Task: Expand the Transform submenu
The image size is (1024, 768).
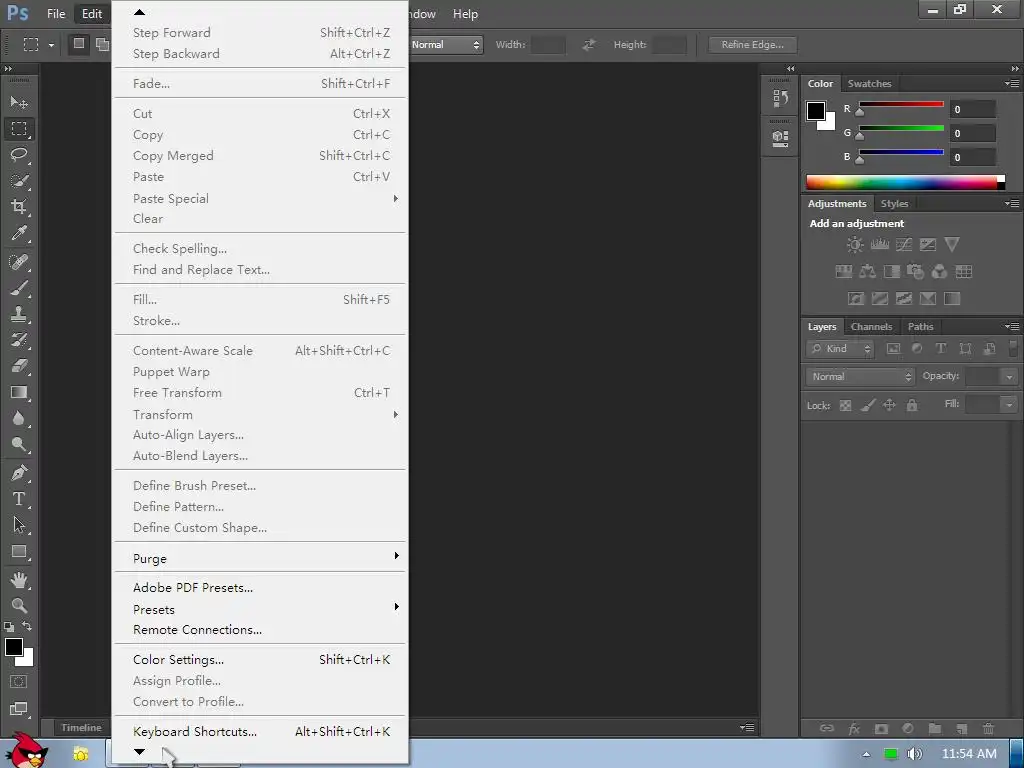Action: (x=260, y=415)
